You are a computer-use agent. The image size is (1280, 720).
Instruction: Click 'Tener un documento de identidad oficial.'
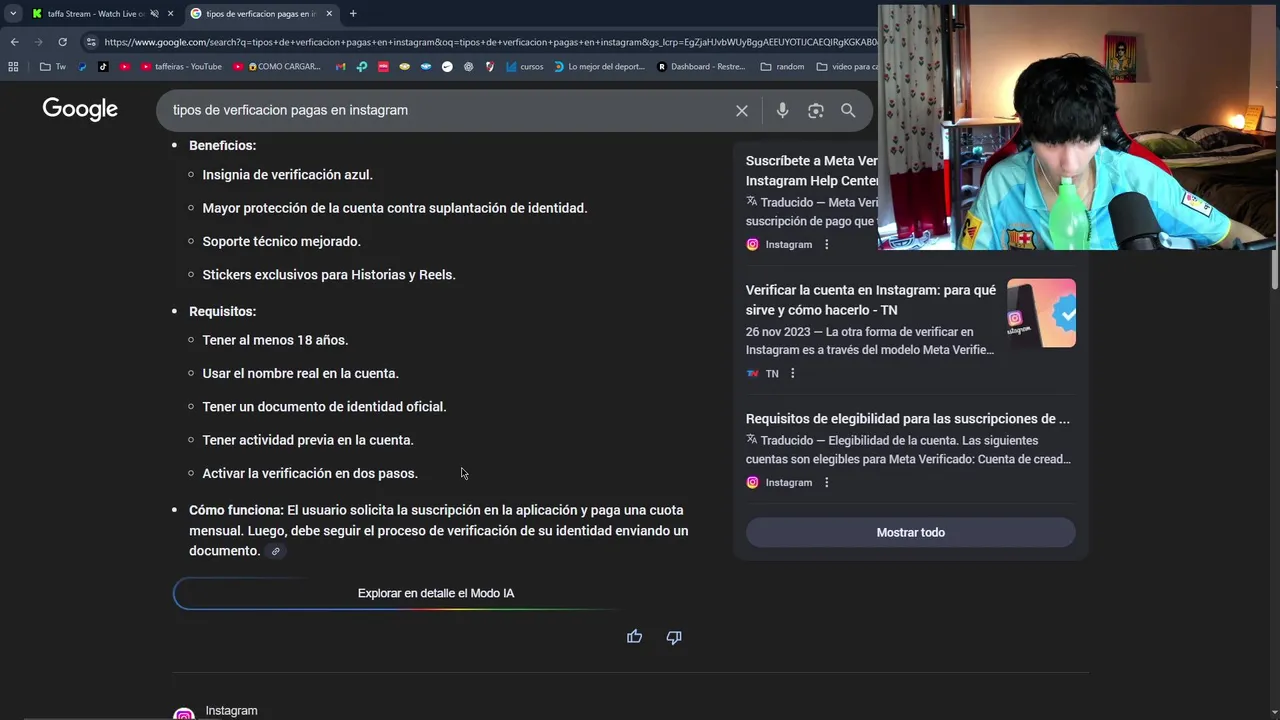click(x=324, y=407)
